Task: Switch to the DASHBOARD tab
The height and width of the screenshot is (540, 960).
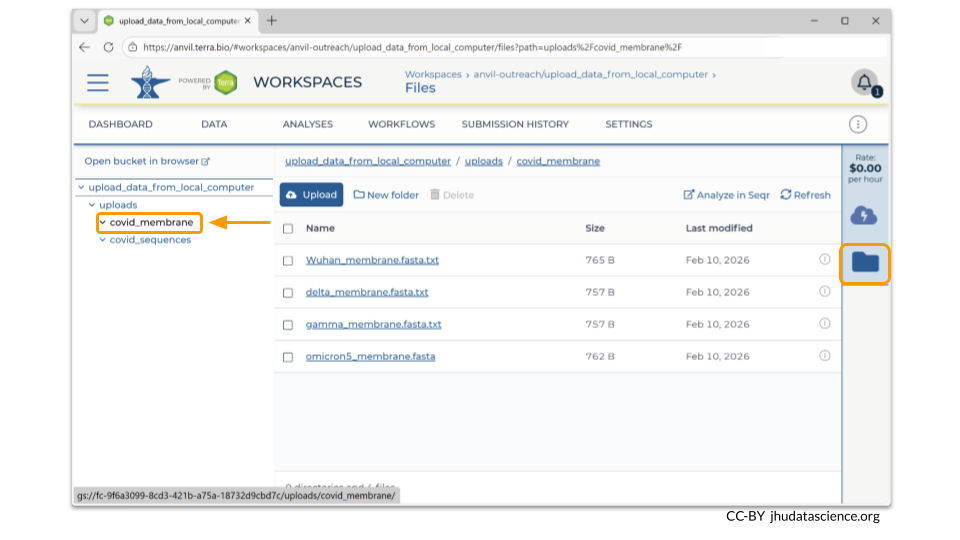Action: tap(121, 124)
